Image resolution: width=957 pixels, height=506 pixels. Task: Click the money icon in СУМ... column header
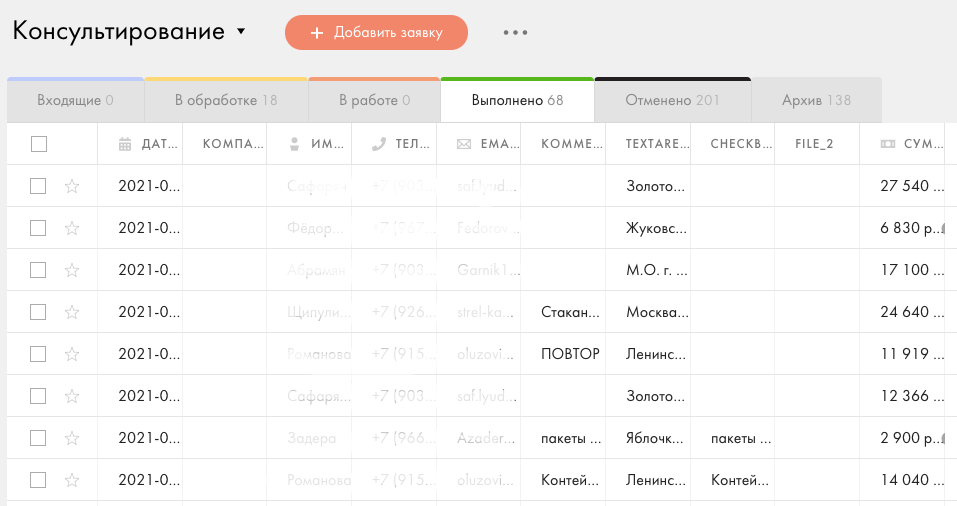click(x=888, y=144)
